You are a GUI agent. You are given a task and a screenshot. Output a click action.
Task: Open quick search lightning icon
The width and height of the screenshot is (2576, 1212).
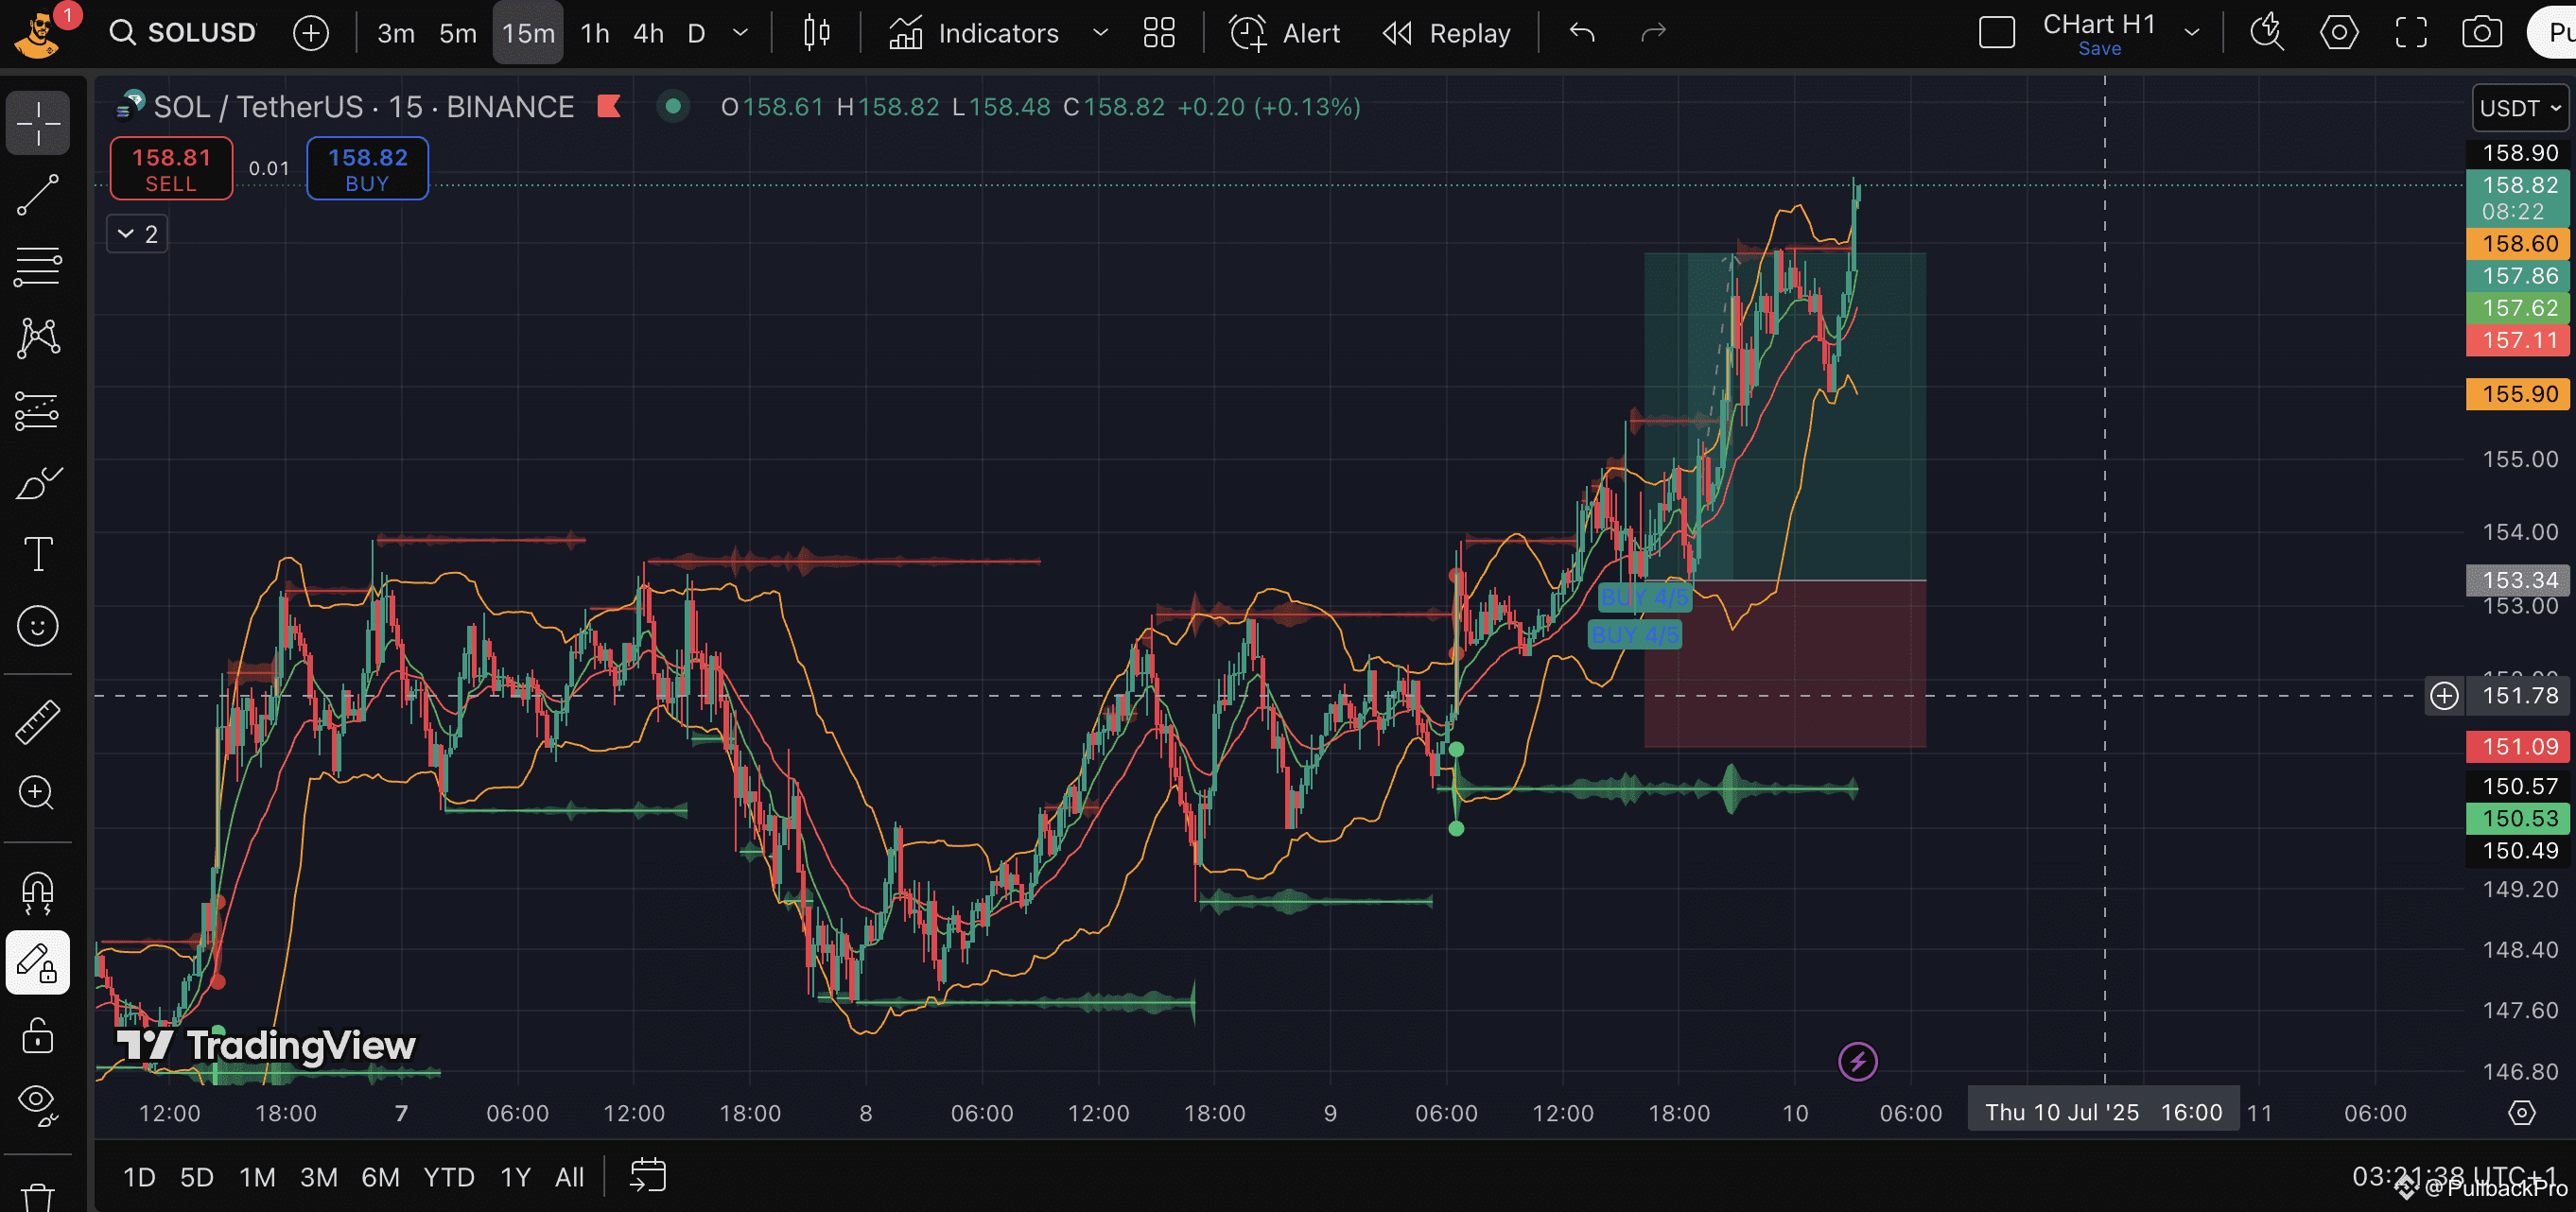(x=2267, y=33)
